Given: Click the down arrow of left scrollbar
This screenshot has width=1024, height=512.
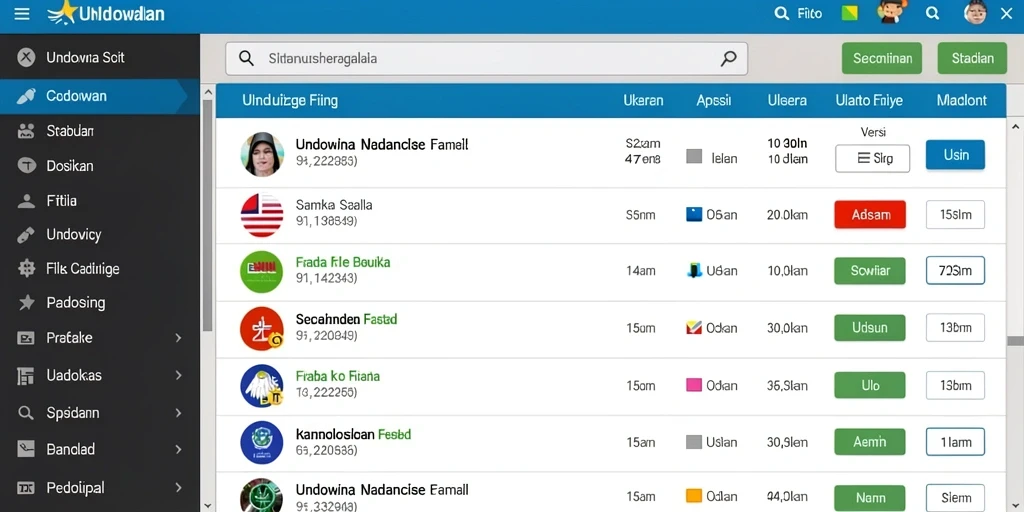Looking at the screenshot, I should [208, 505].
